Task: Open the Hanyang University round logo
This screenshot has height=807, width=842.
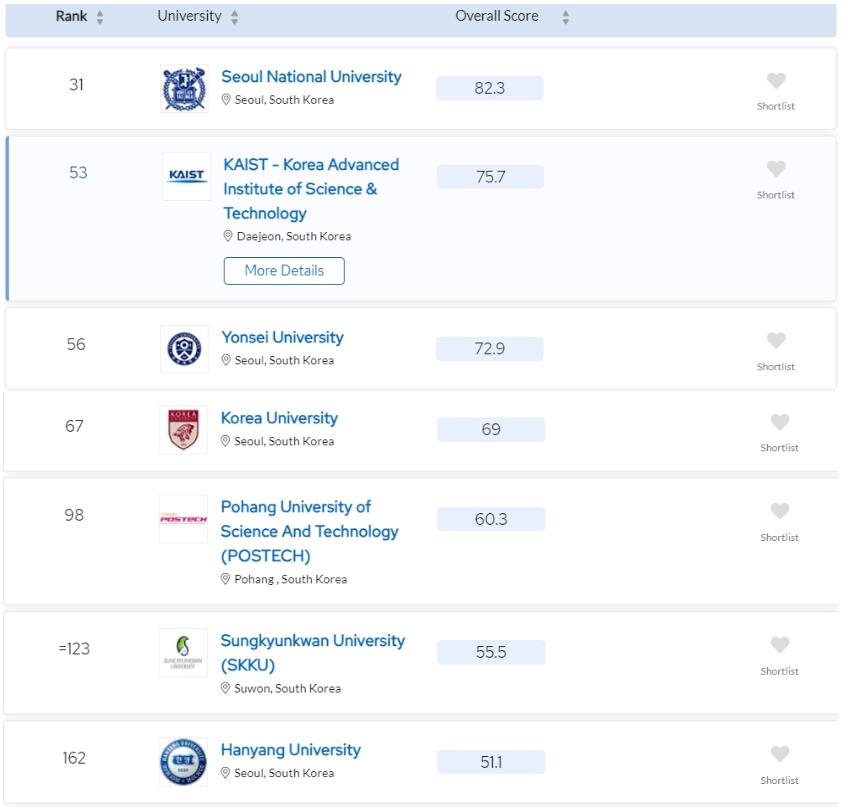Action: click(x=183, y=761)
